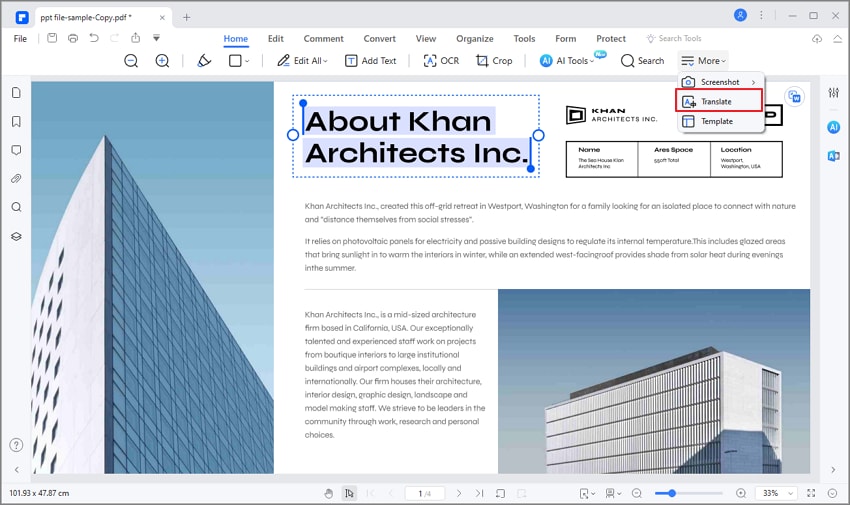Viewport: 850px width, 505px height.
Task: Click zoom in in status bar
Action: pos(740,493)
